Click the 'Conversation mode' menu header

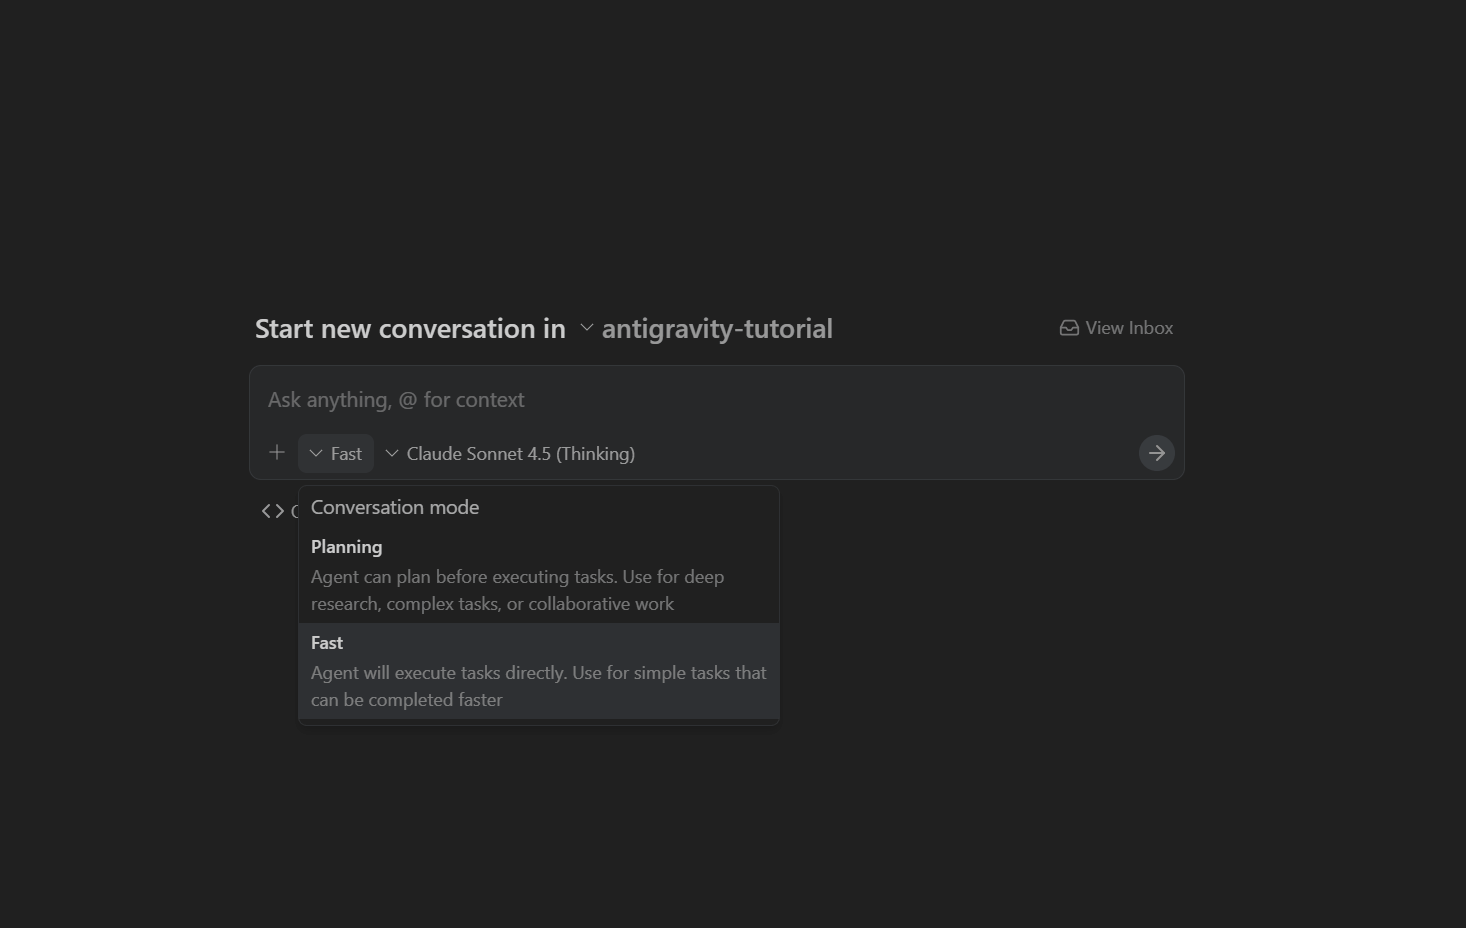tap(395, 507)
